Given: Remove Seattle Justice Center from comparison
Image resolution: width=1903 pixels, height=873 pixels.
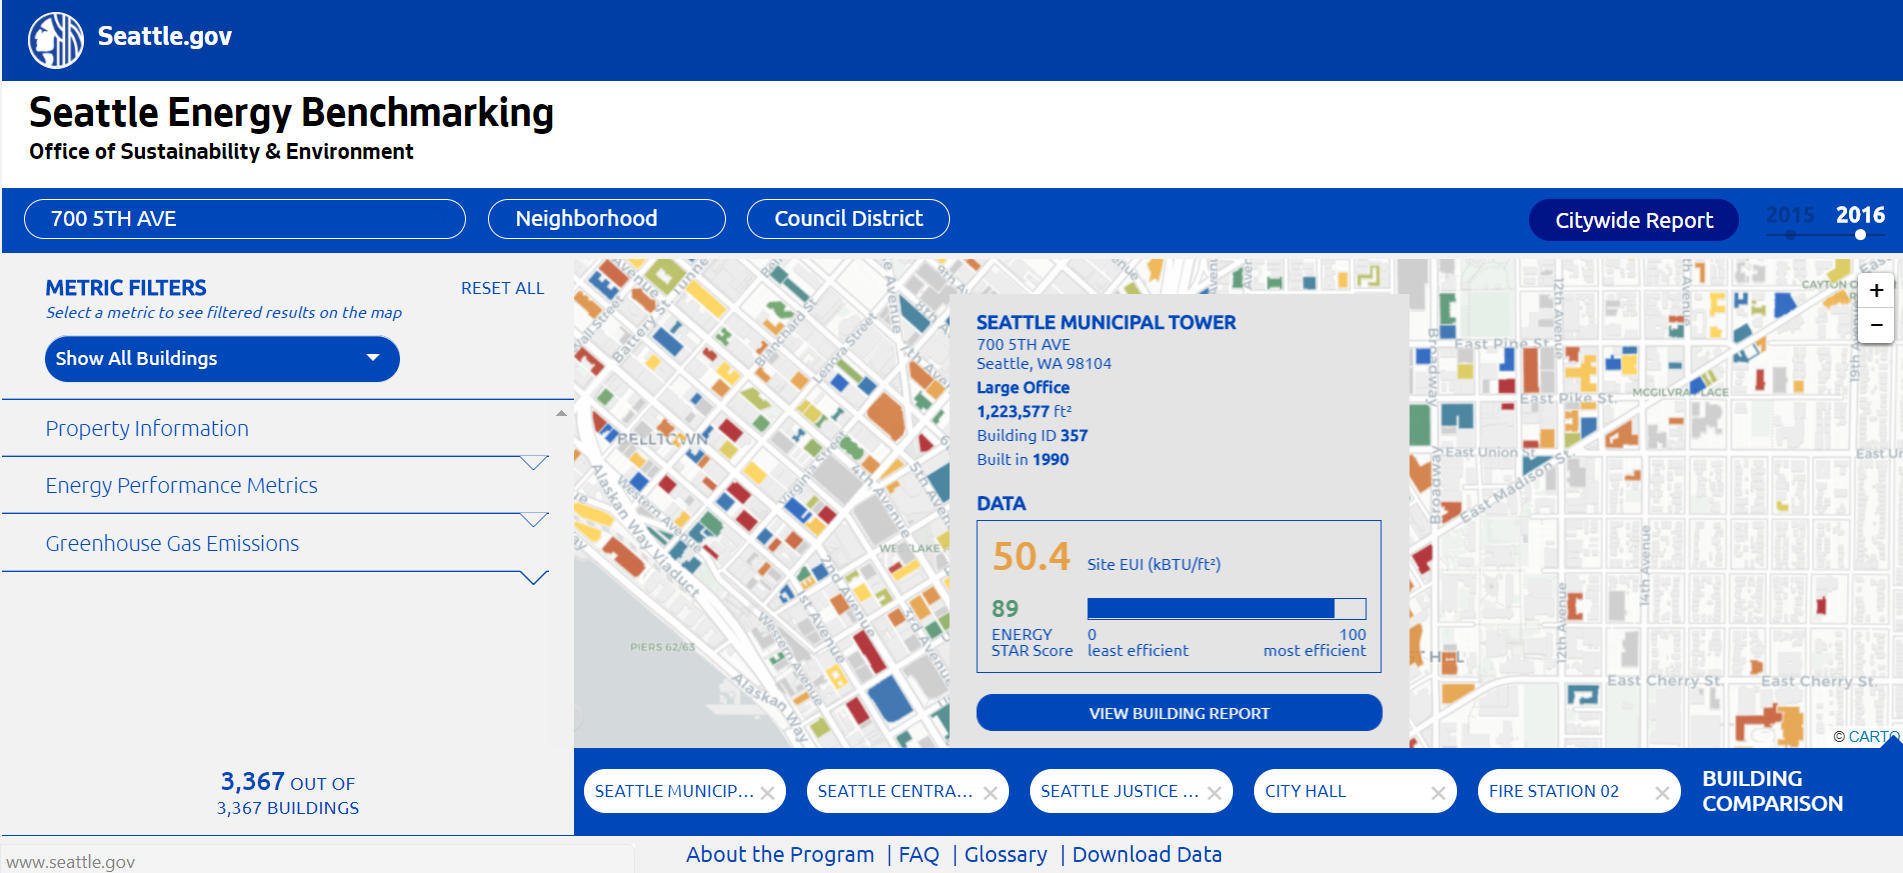Looking at the screenshot, I should [x=1214, y=793].
